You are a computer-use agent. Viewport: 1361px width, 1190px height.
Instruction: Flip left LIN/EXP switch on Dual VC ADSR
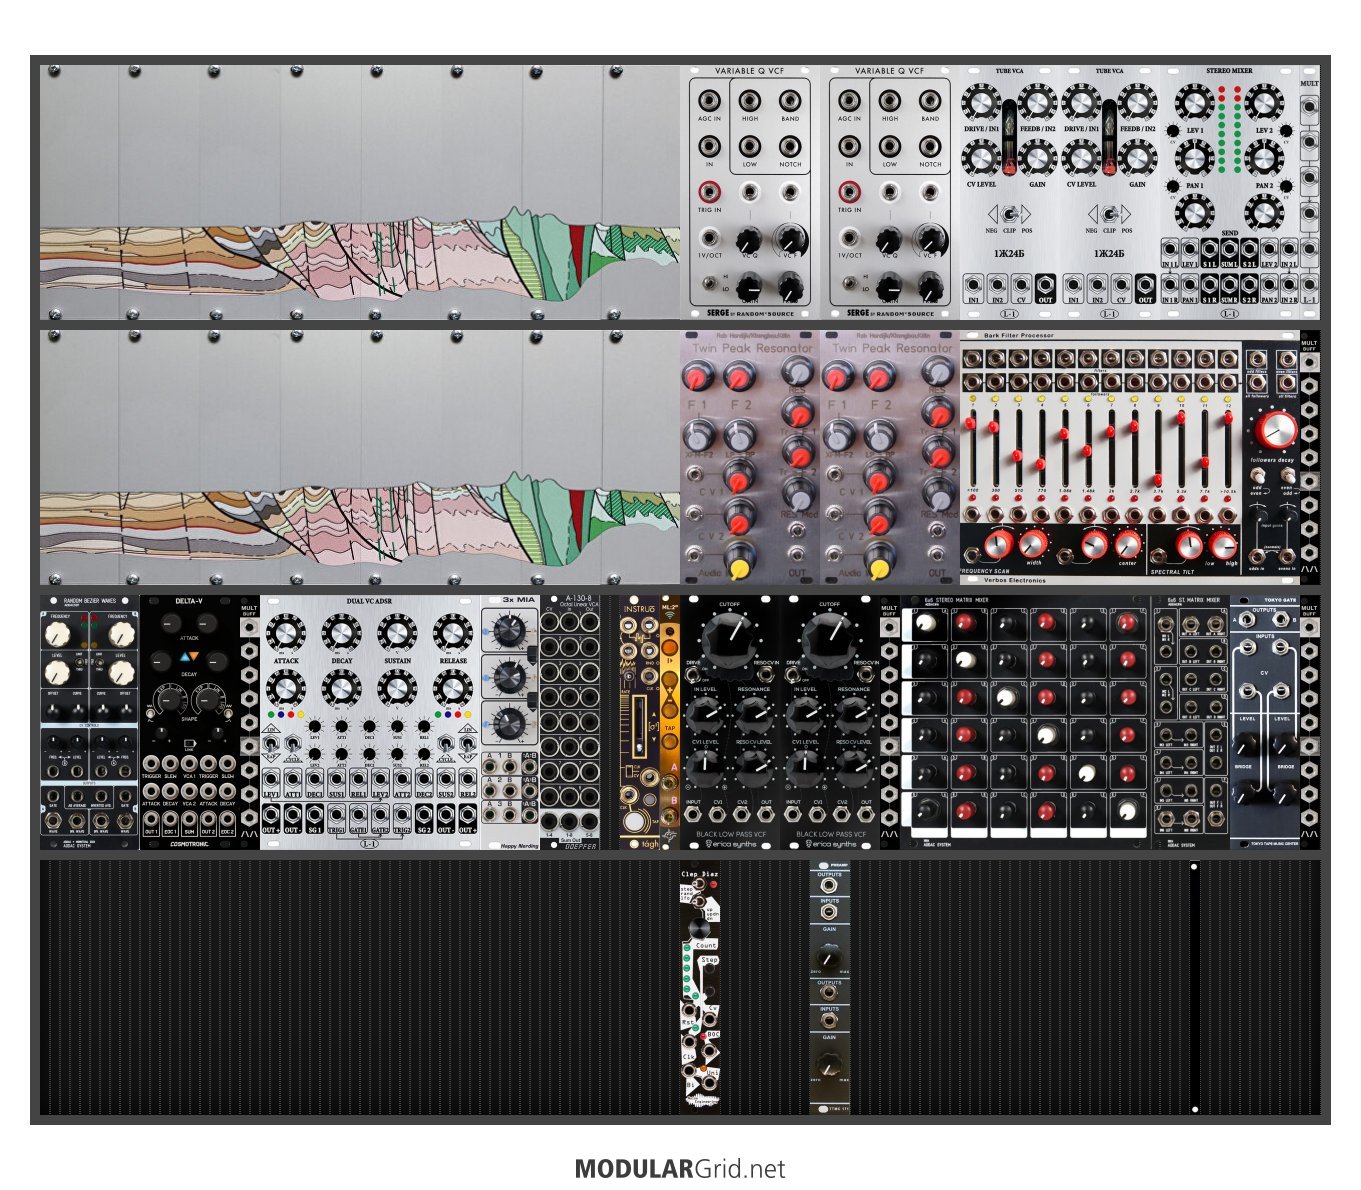click(273, 742)
